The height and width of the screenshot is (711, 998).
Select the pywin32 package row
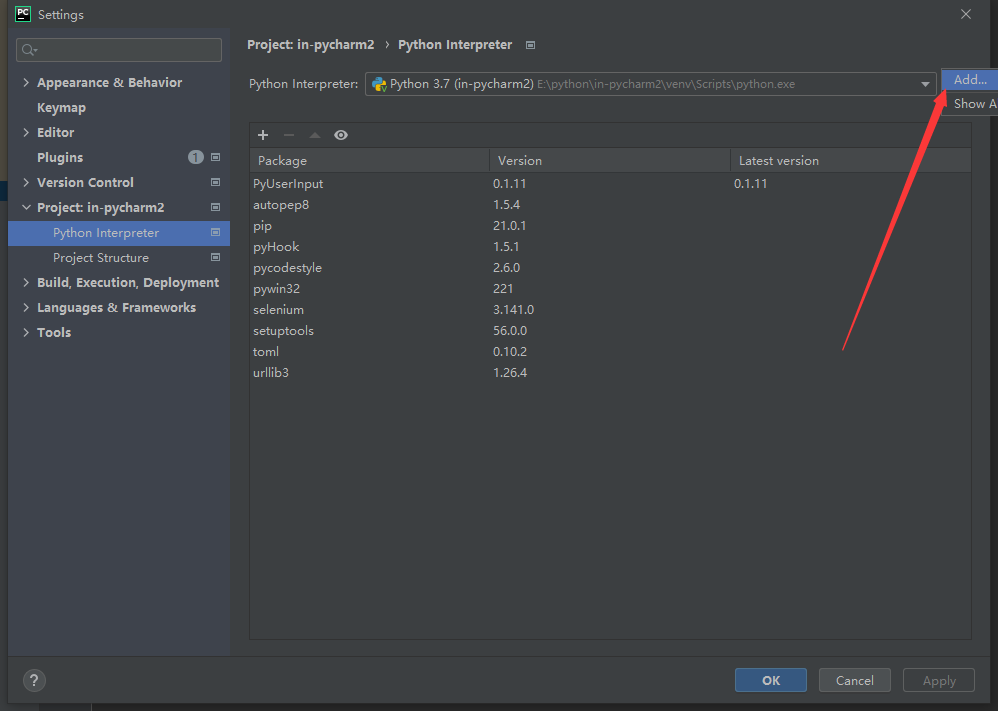610,288
